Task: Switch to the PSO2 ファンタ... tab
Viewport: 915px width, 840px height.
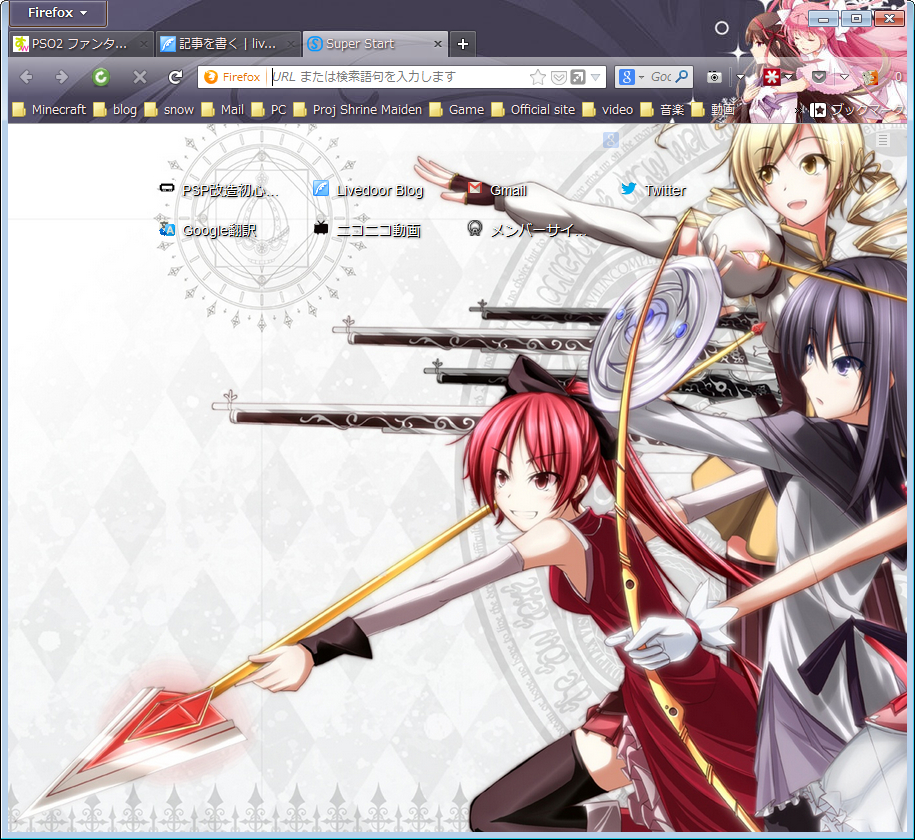Action: (x=81, y=44)
